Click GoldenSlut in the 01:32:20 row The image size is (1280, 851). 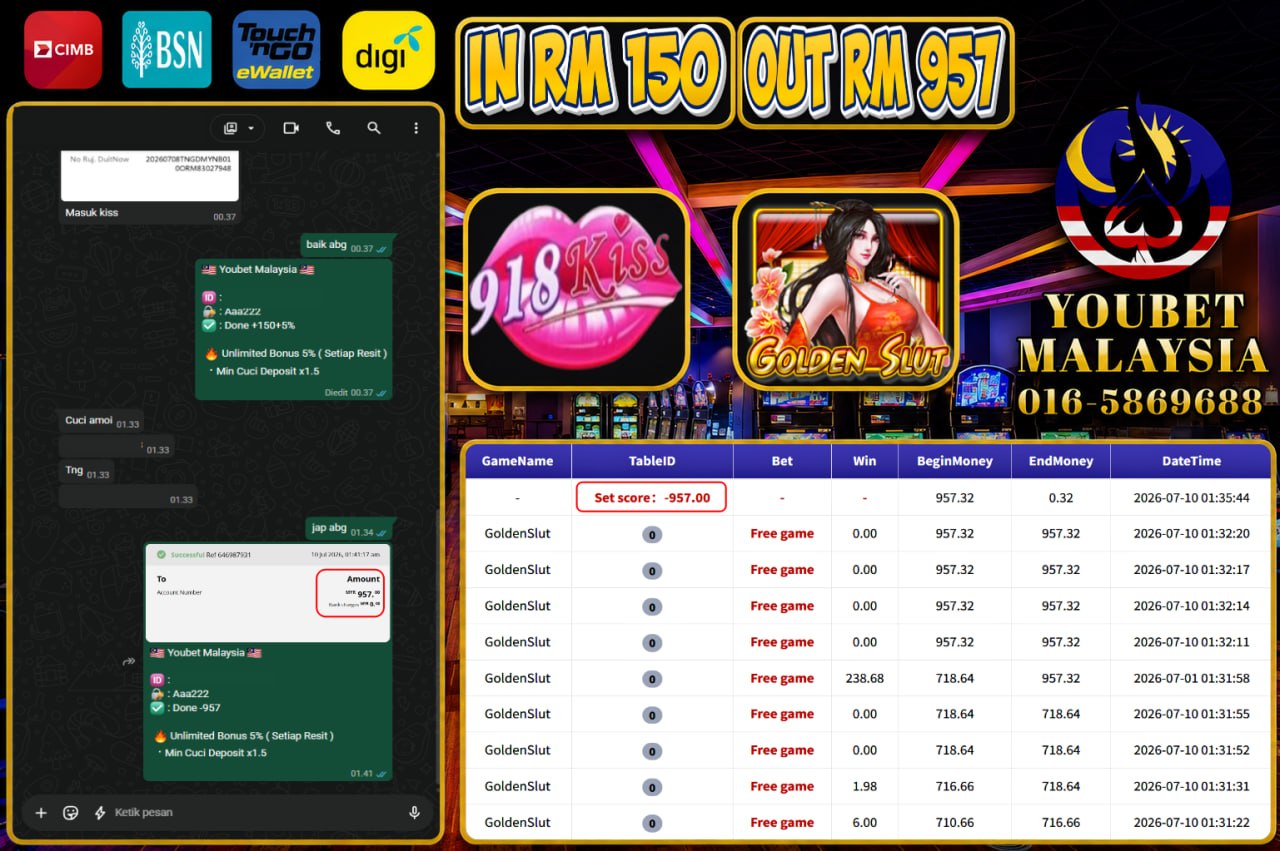(x=517, y=533)
